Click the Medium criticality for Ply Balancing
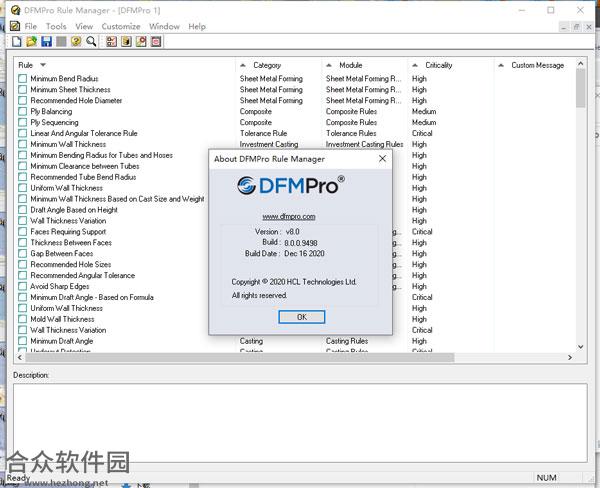This screenshot has height=488, width=600. [424, 111]
